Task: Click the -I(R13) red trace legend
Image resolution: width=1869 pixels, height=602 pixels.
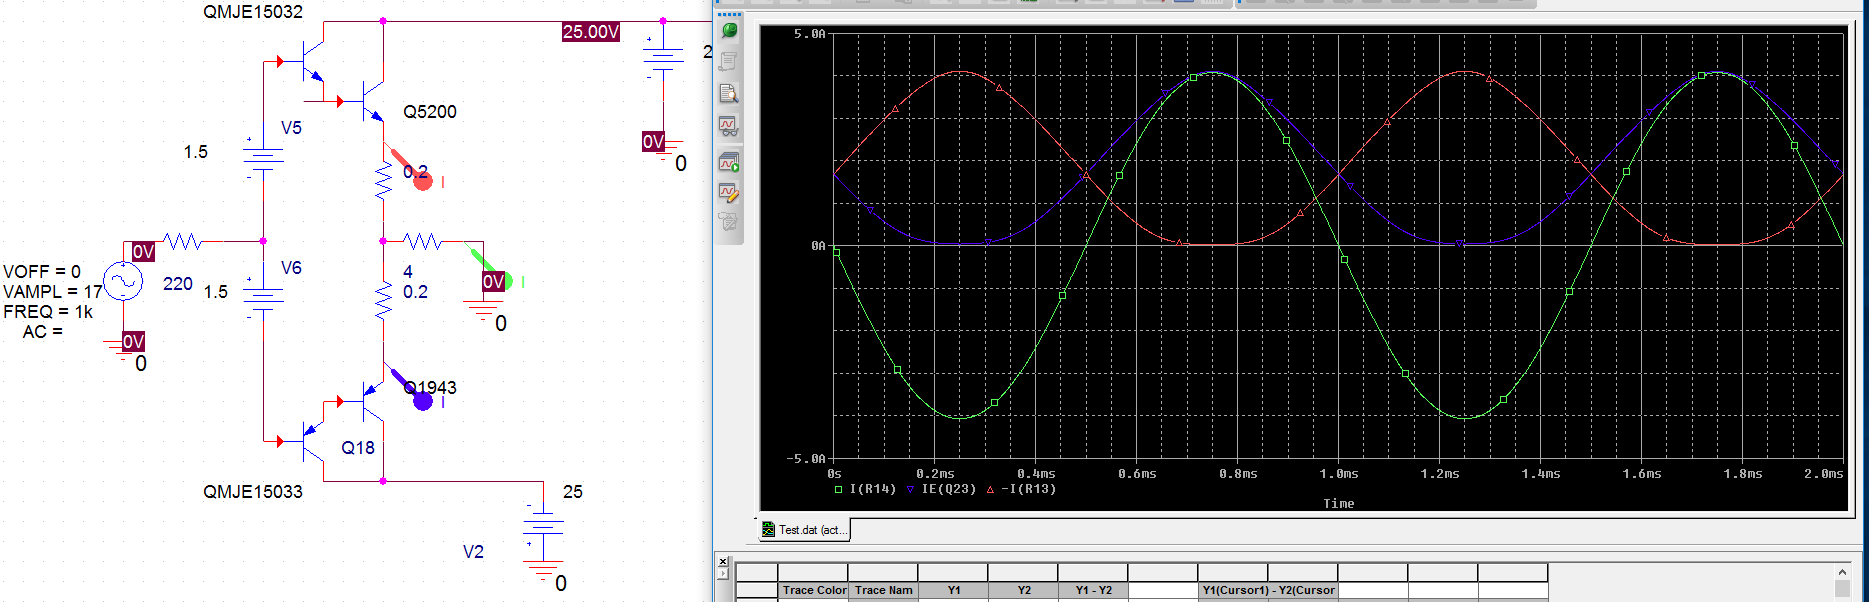Action: tap(1021, 489)
